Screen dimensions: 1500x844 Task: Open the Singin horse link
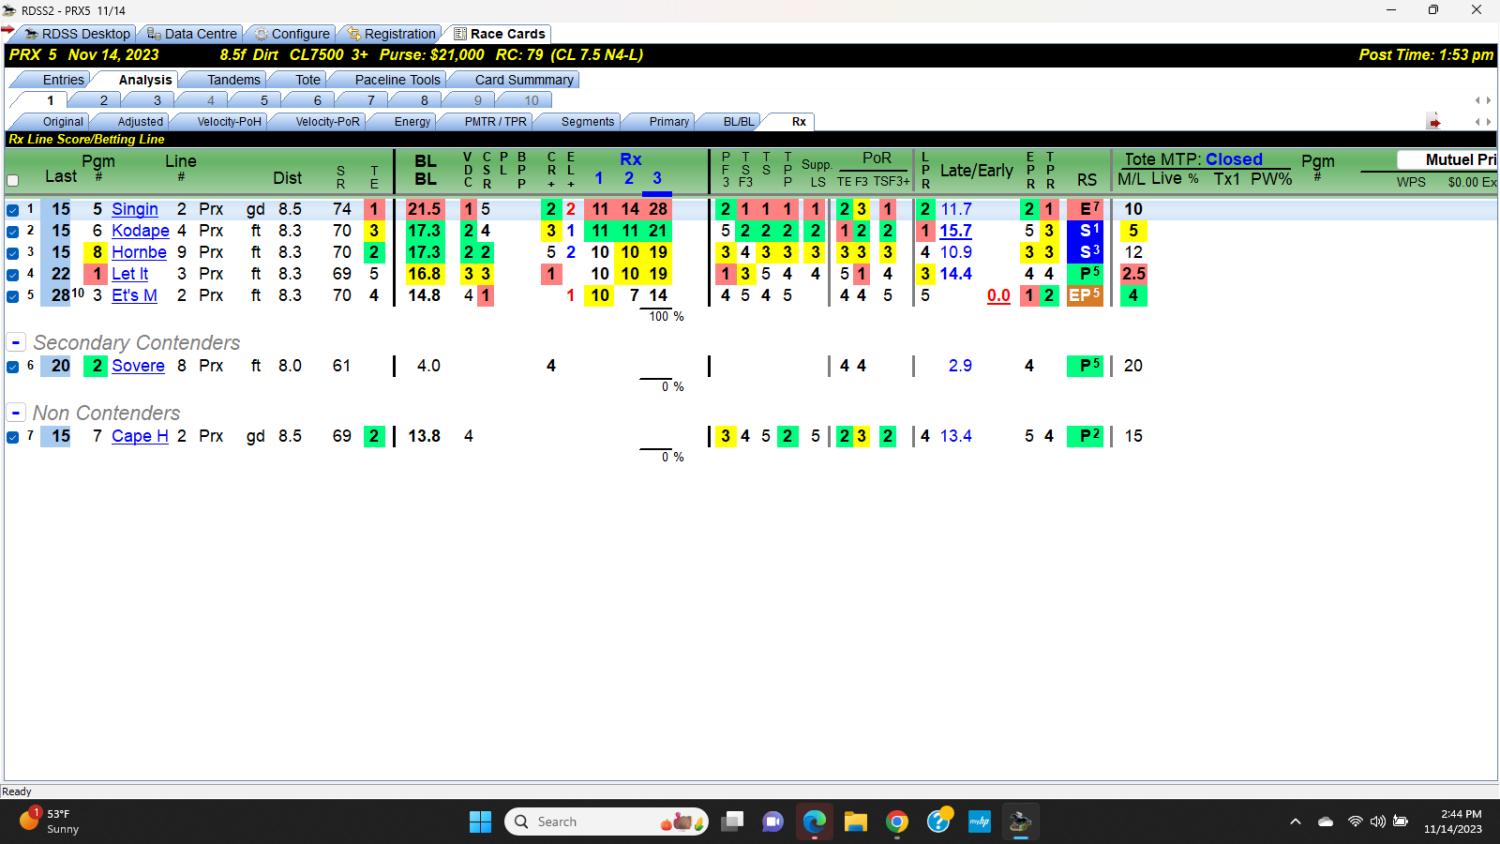pos(135,209)
